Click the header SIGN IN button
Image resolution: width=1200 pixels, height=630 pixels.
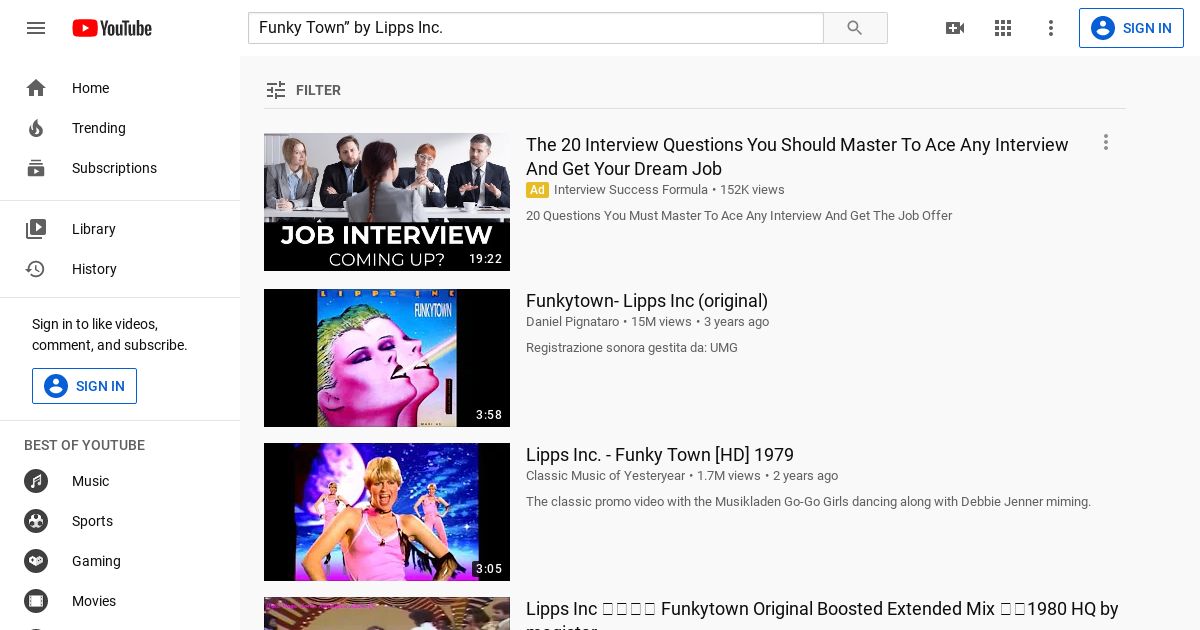click(x=1131, y=28)
